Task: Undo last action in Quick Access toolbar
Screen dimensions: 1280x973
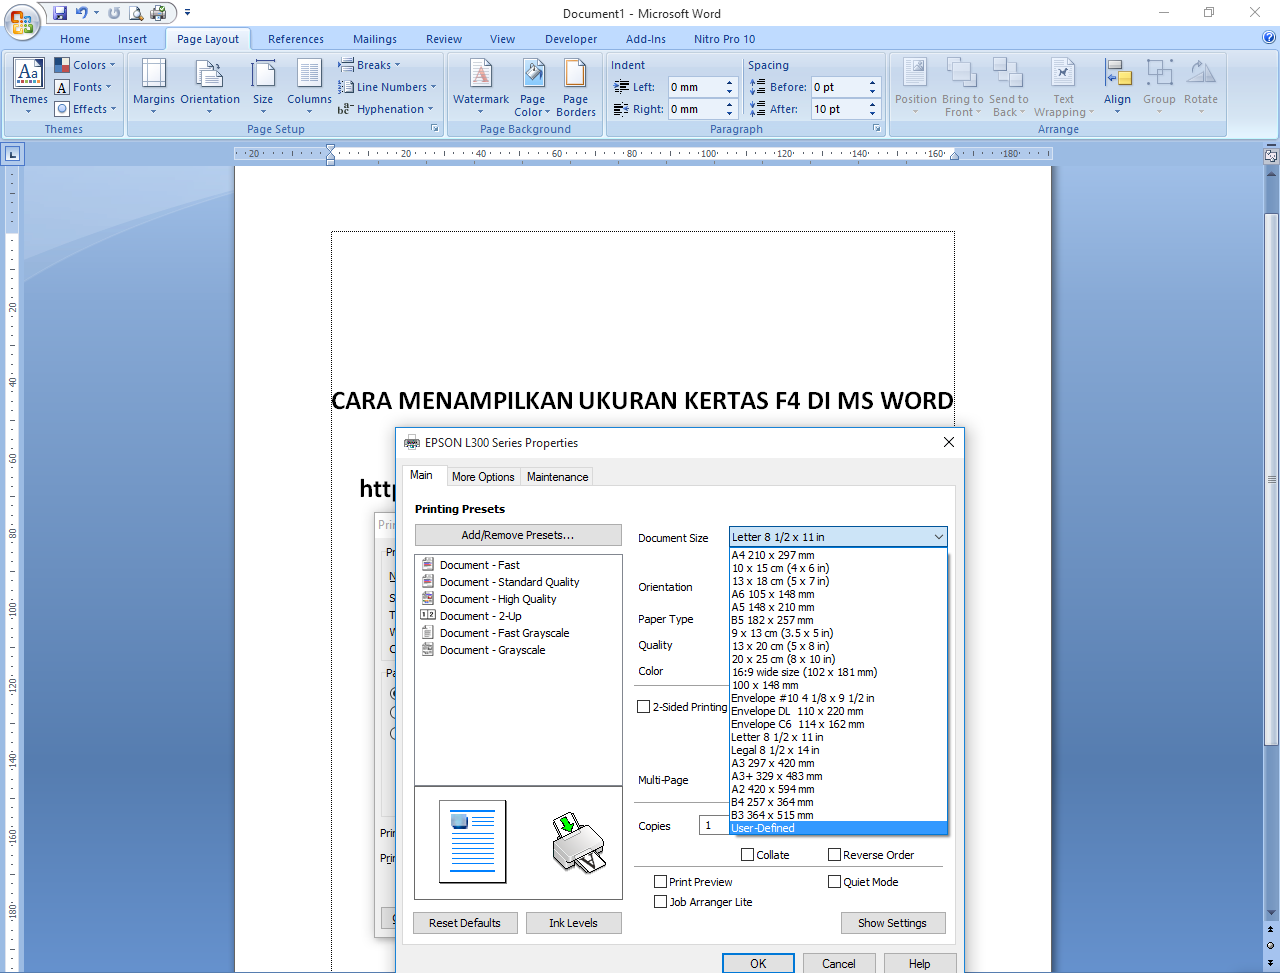Action: (82, 13)
